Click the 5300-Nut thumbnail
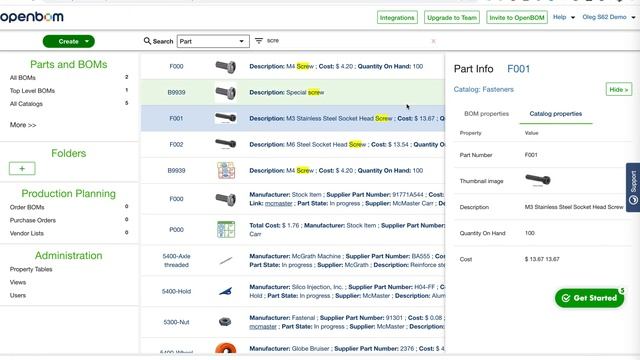 (x=225, y=322)
